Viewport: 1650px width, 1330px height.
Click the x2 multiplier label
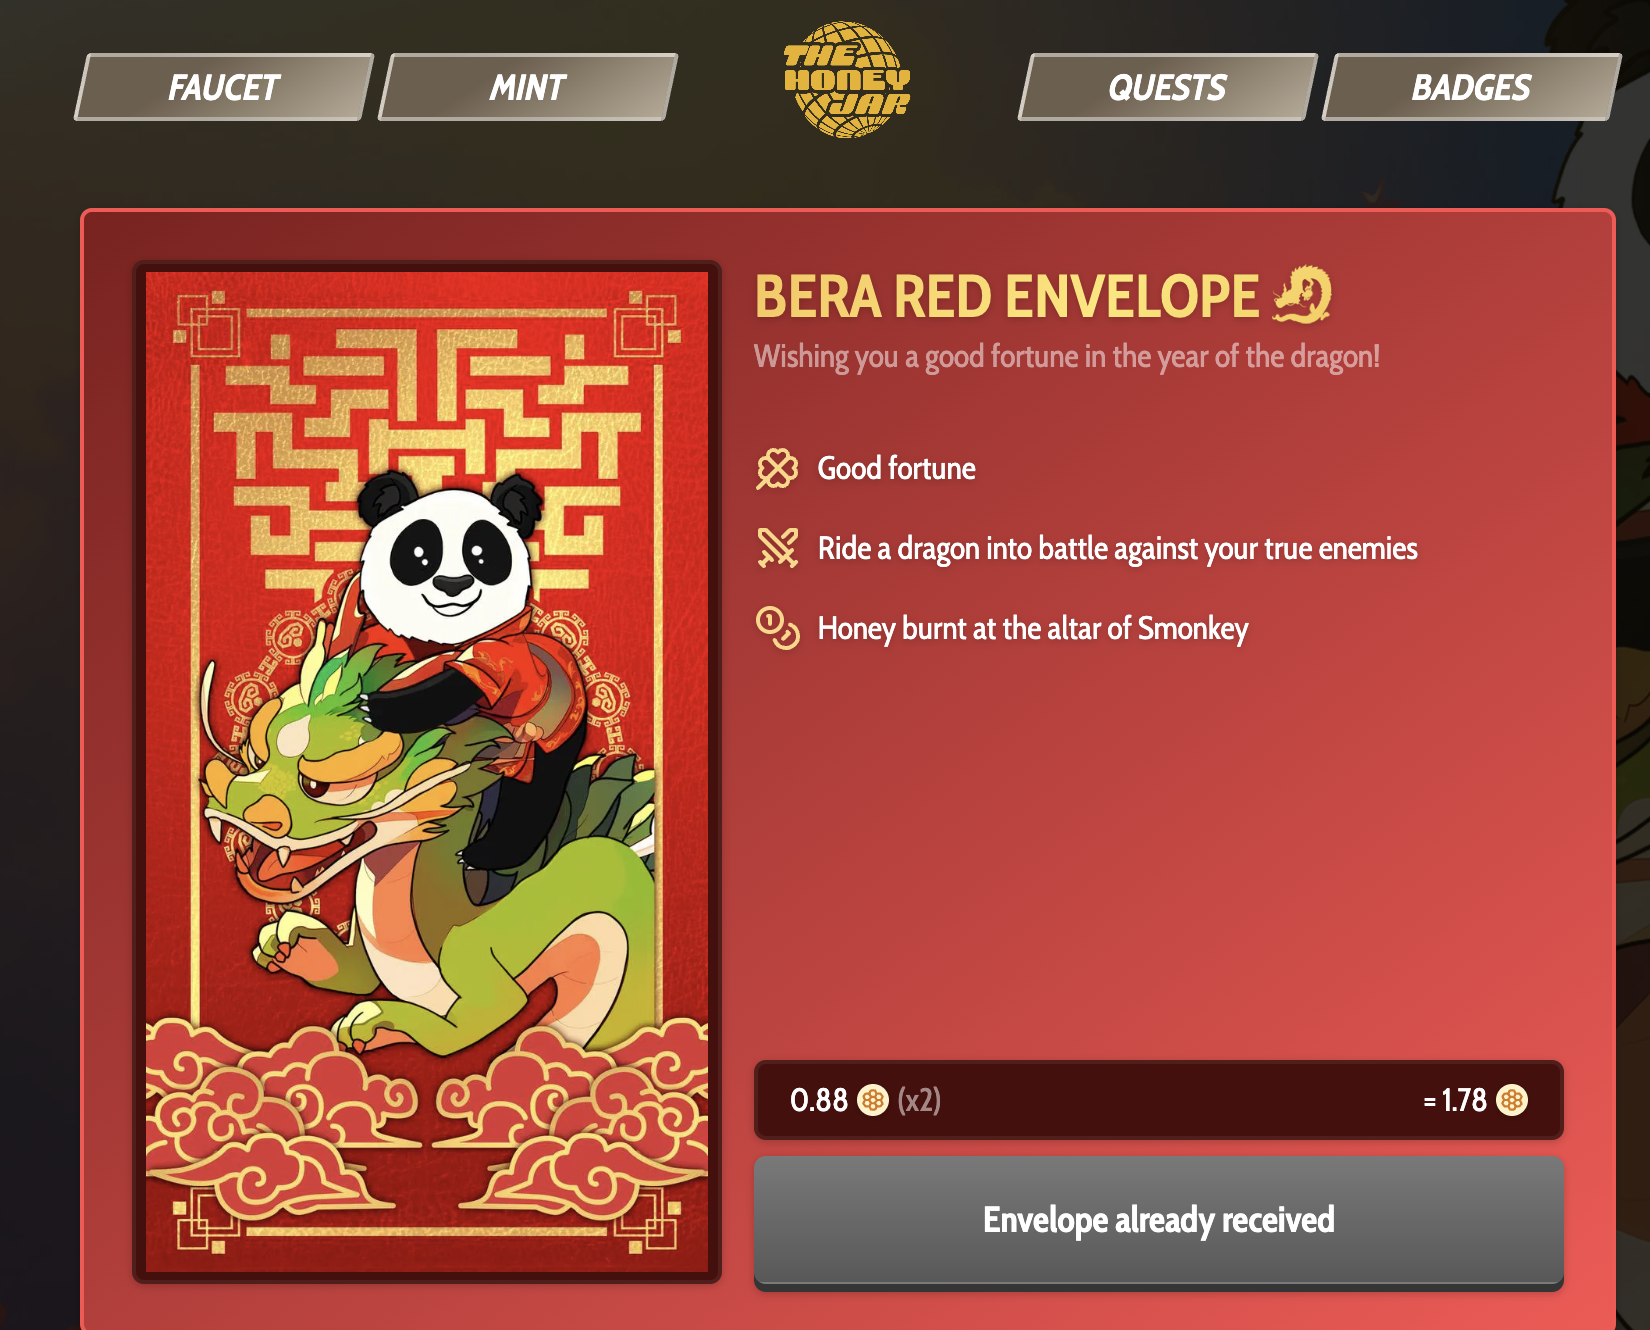(919, 1100)
